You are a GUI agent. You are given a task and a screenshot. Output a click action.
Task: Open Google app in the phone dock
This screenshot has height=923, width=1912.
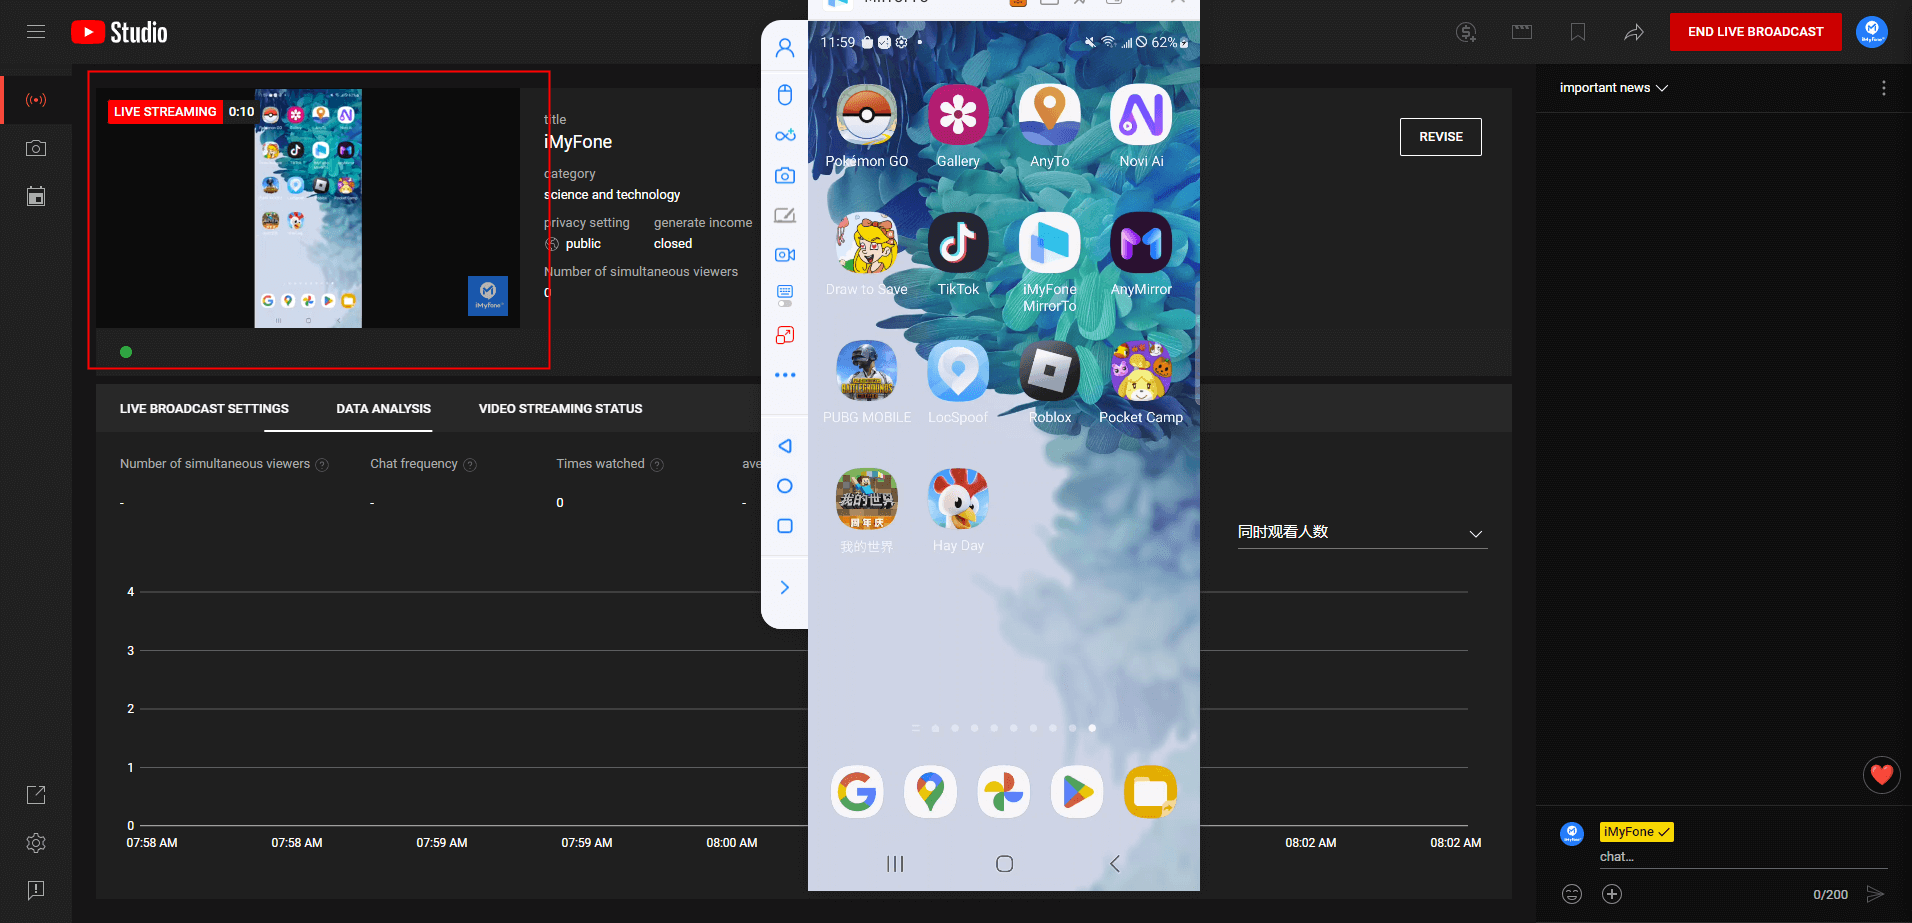pos(857,792)
